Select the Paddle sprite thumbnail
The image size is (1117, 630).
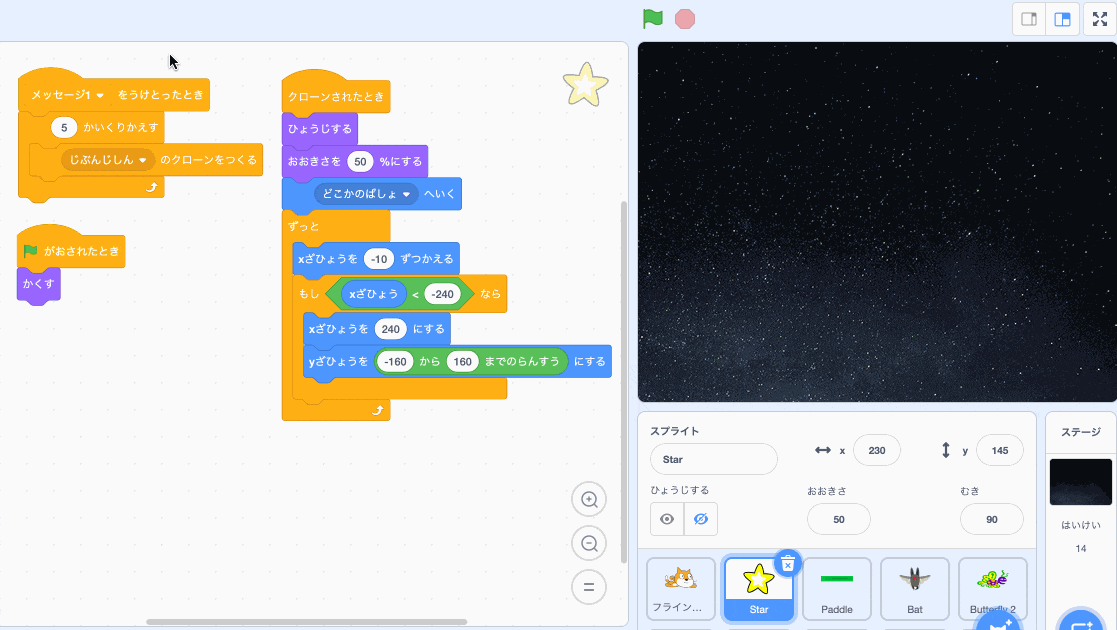click(836, 589)
